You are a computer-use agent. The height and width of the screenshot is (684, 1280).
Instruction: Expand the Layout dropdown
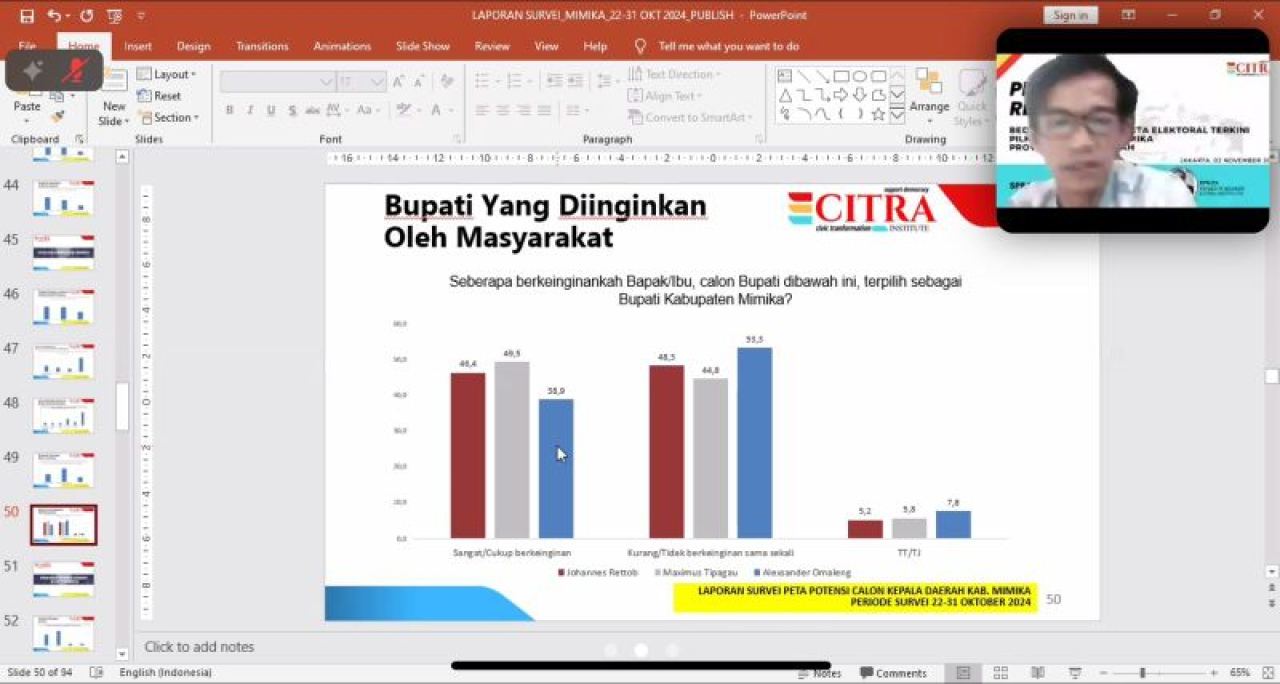[166, 74]
